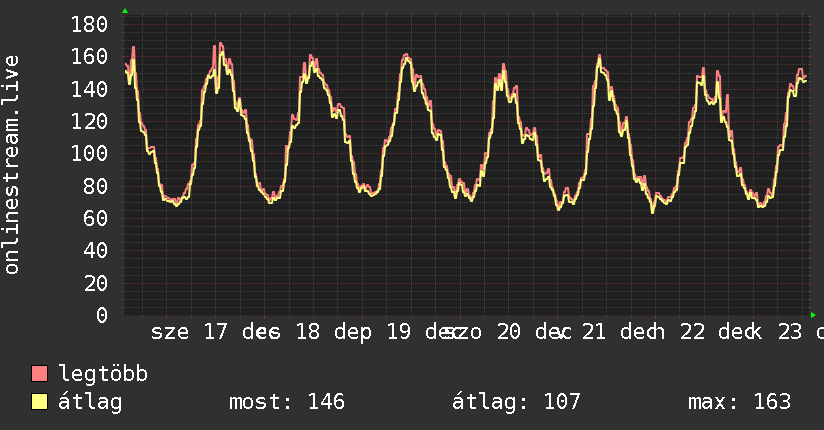Select the átlag legend label beside yellow swatch

(x=90, y=402)
